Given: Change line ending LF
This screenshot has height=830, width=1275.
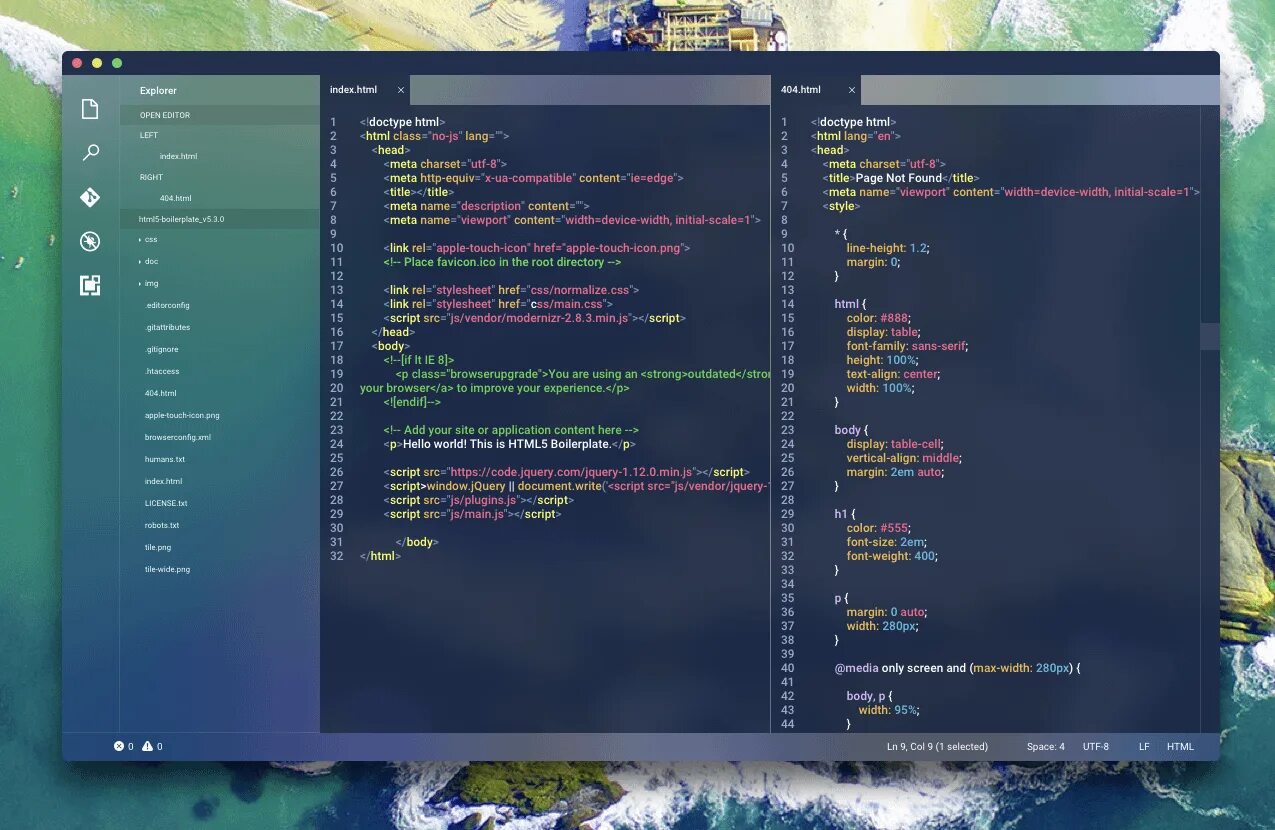Looking at the screenshot, I should [1144, 746].
